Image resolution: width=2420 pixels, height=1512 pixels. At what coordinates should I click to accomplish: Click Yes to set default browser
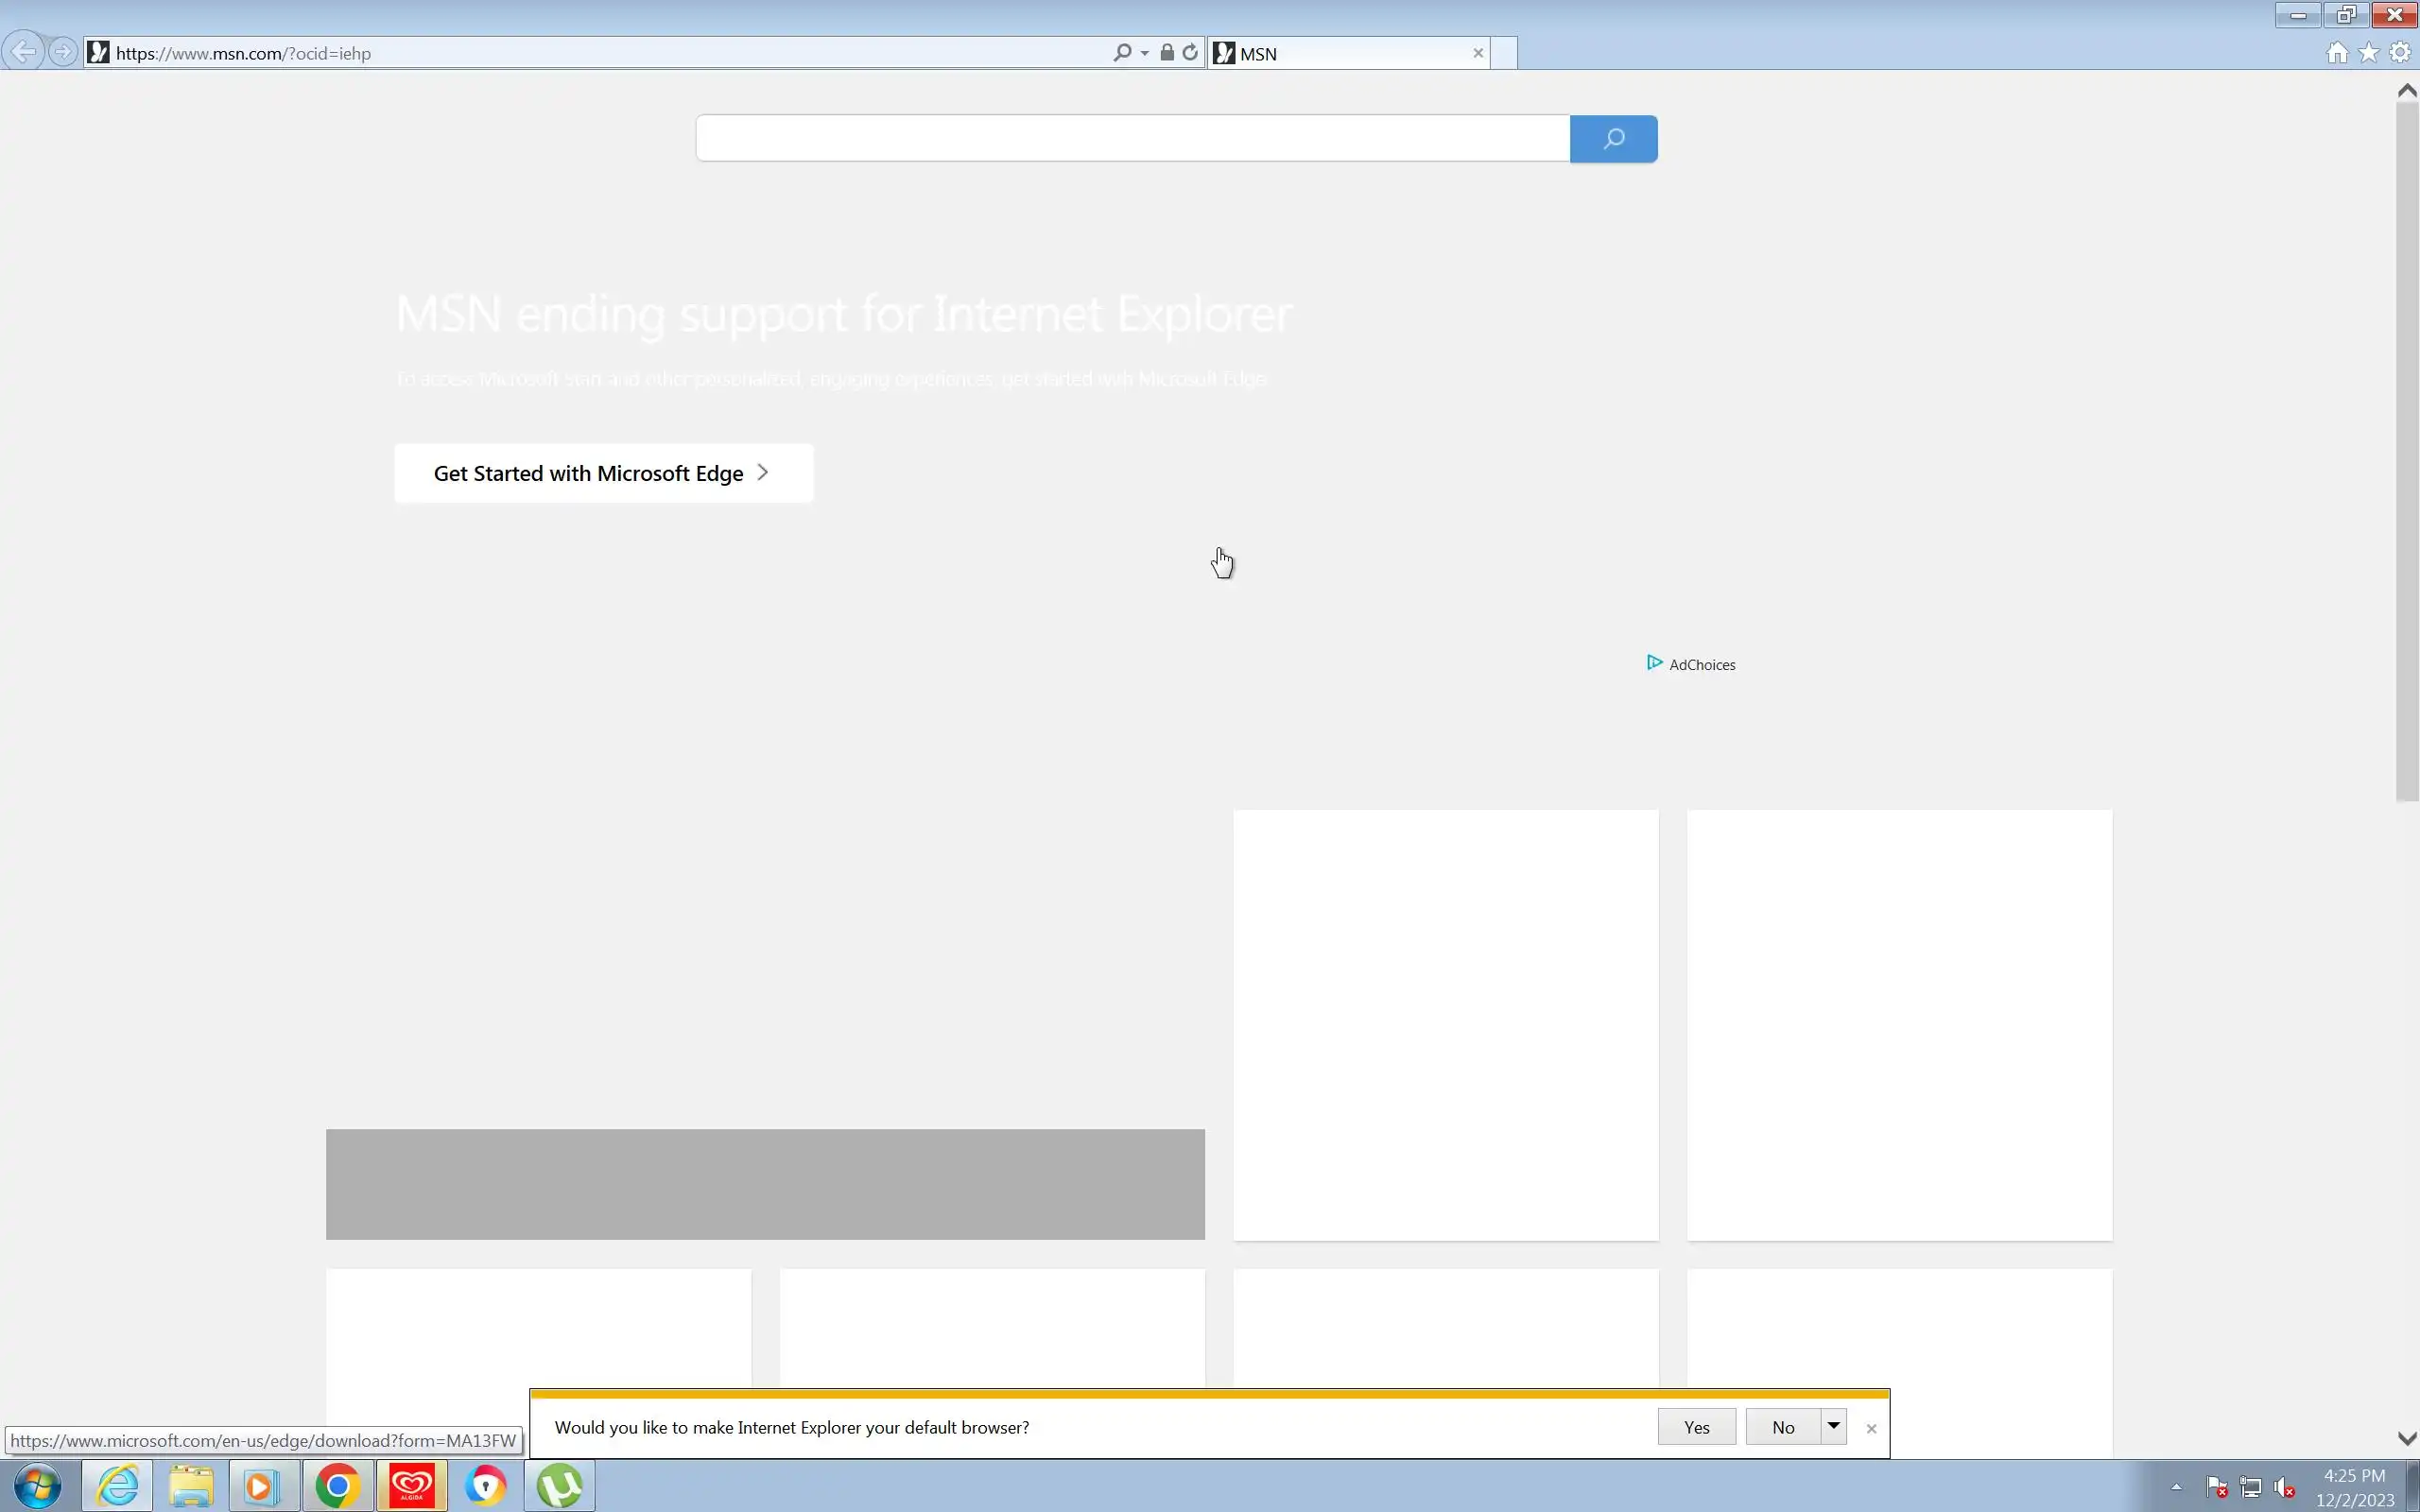tap(1696, 1427)
